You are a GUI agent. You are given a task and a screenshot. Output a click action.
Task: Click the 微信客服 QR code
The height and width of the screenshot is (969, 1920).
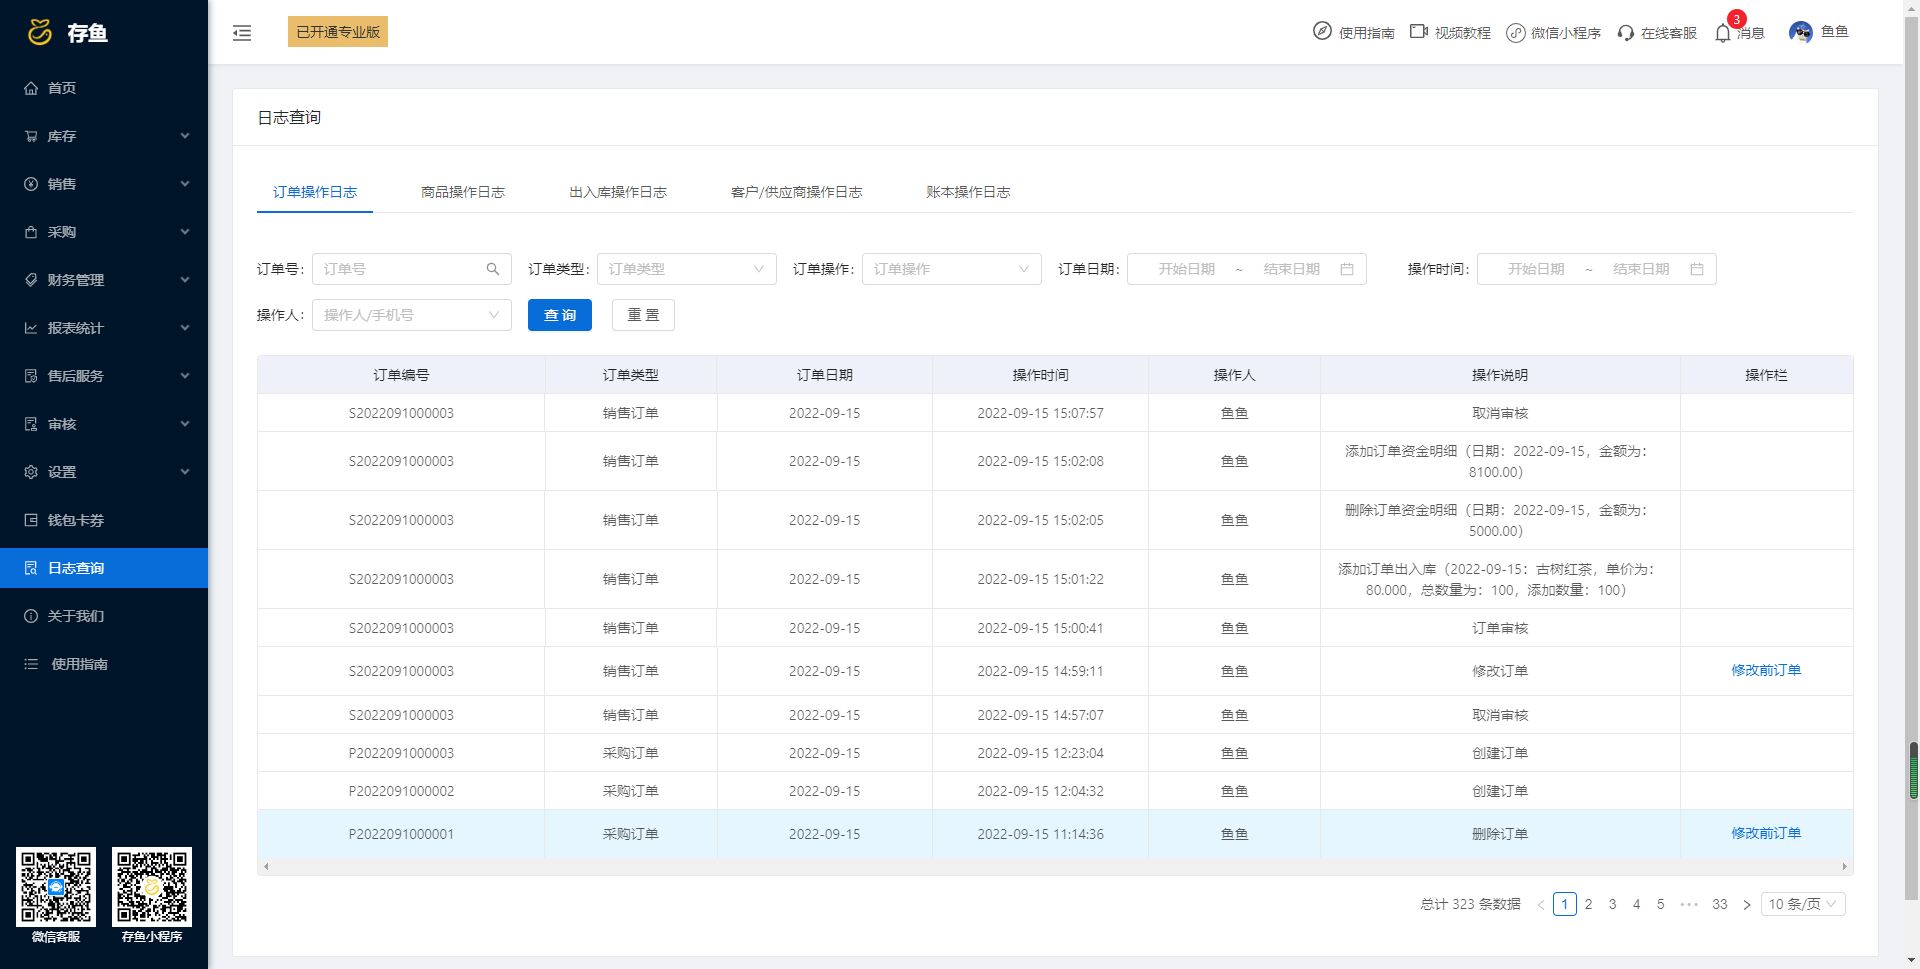coord(56,887)
